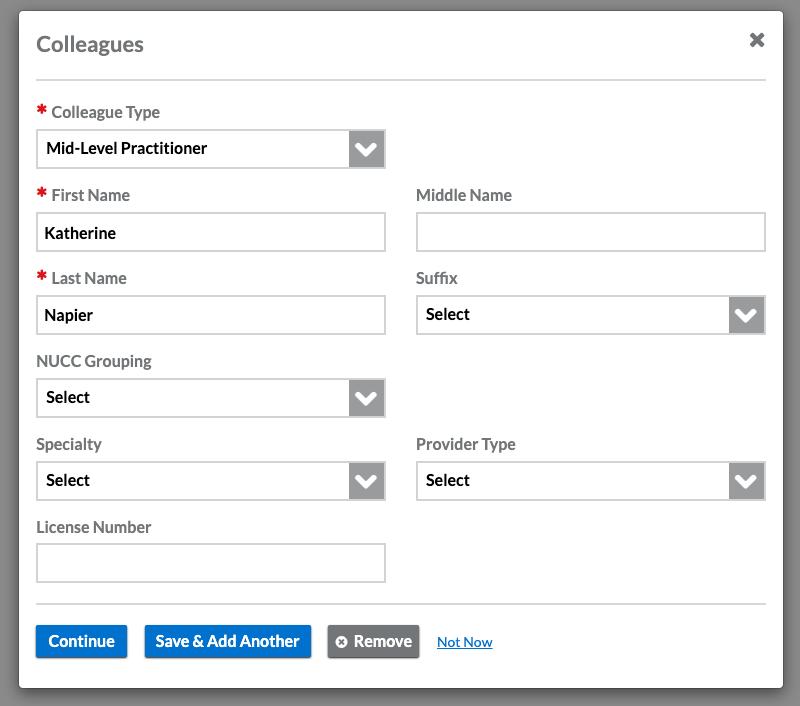Click the chevron arrow on Colleague Type
Image resolution: width=800 pixels, height=706 pixels.
point(367,149)
